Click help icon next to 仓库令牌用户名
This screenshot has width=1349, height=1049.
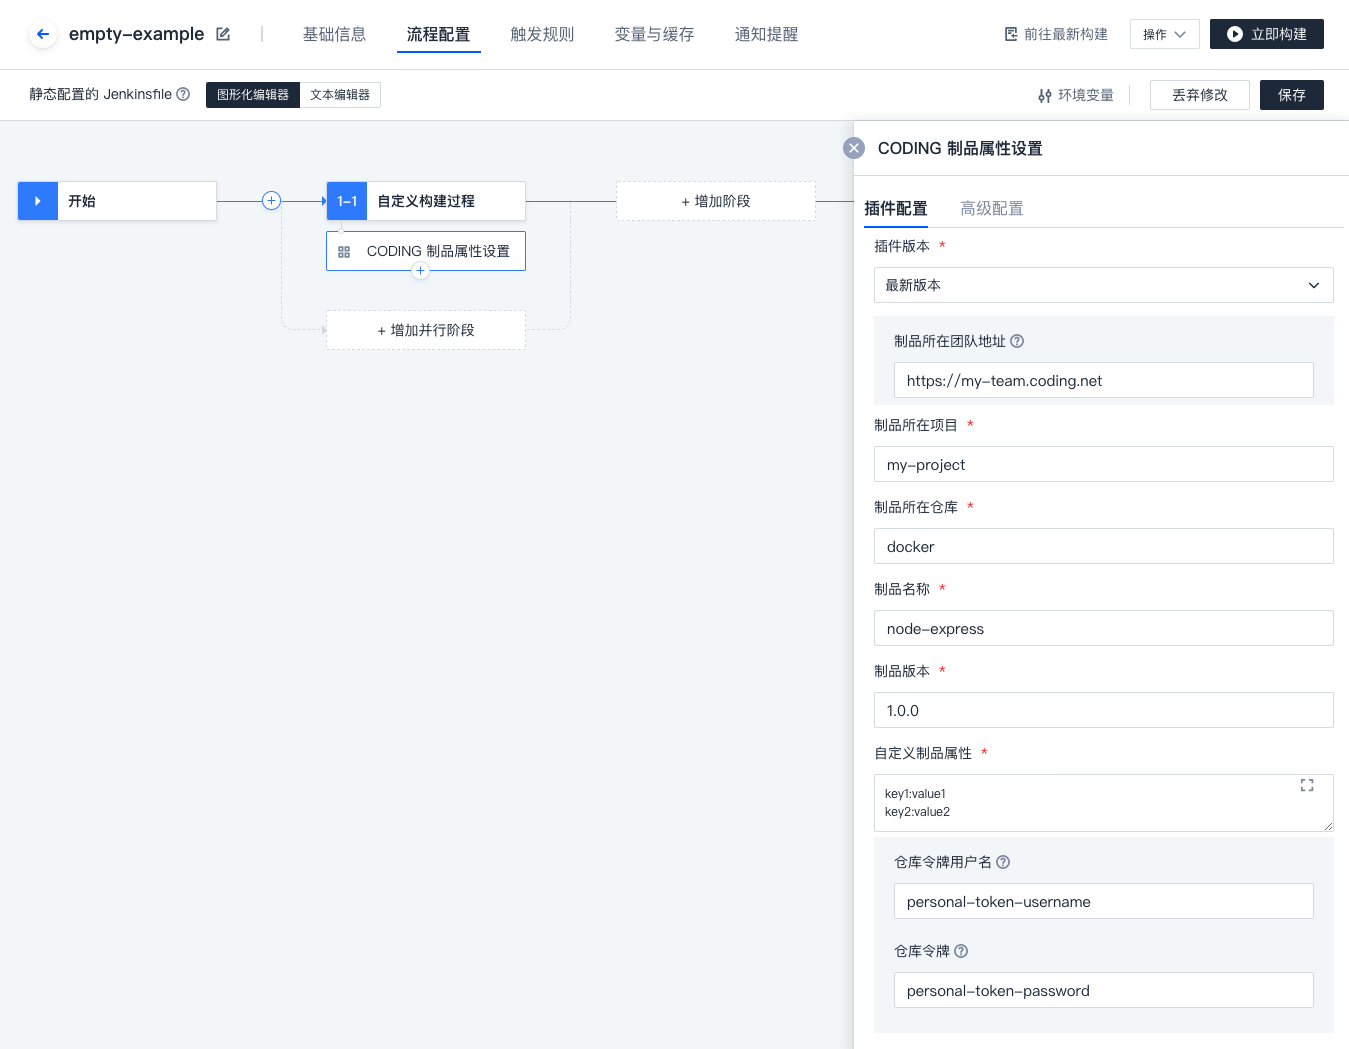pyautogui.click(x=1003, y=862)
